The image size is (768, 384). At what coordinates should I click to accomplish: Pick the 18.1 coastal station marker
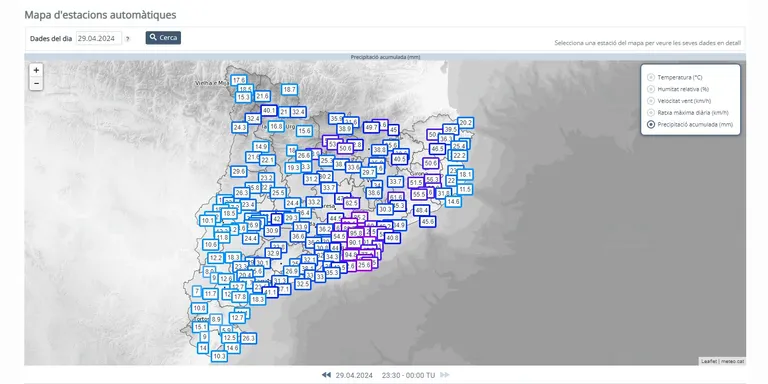click(x=465, y=174)
